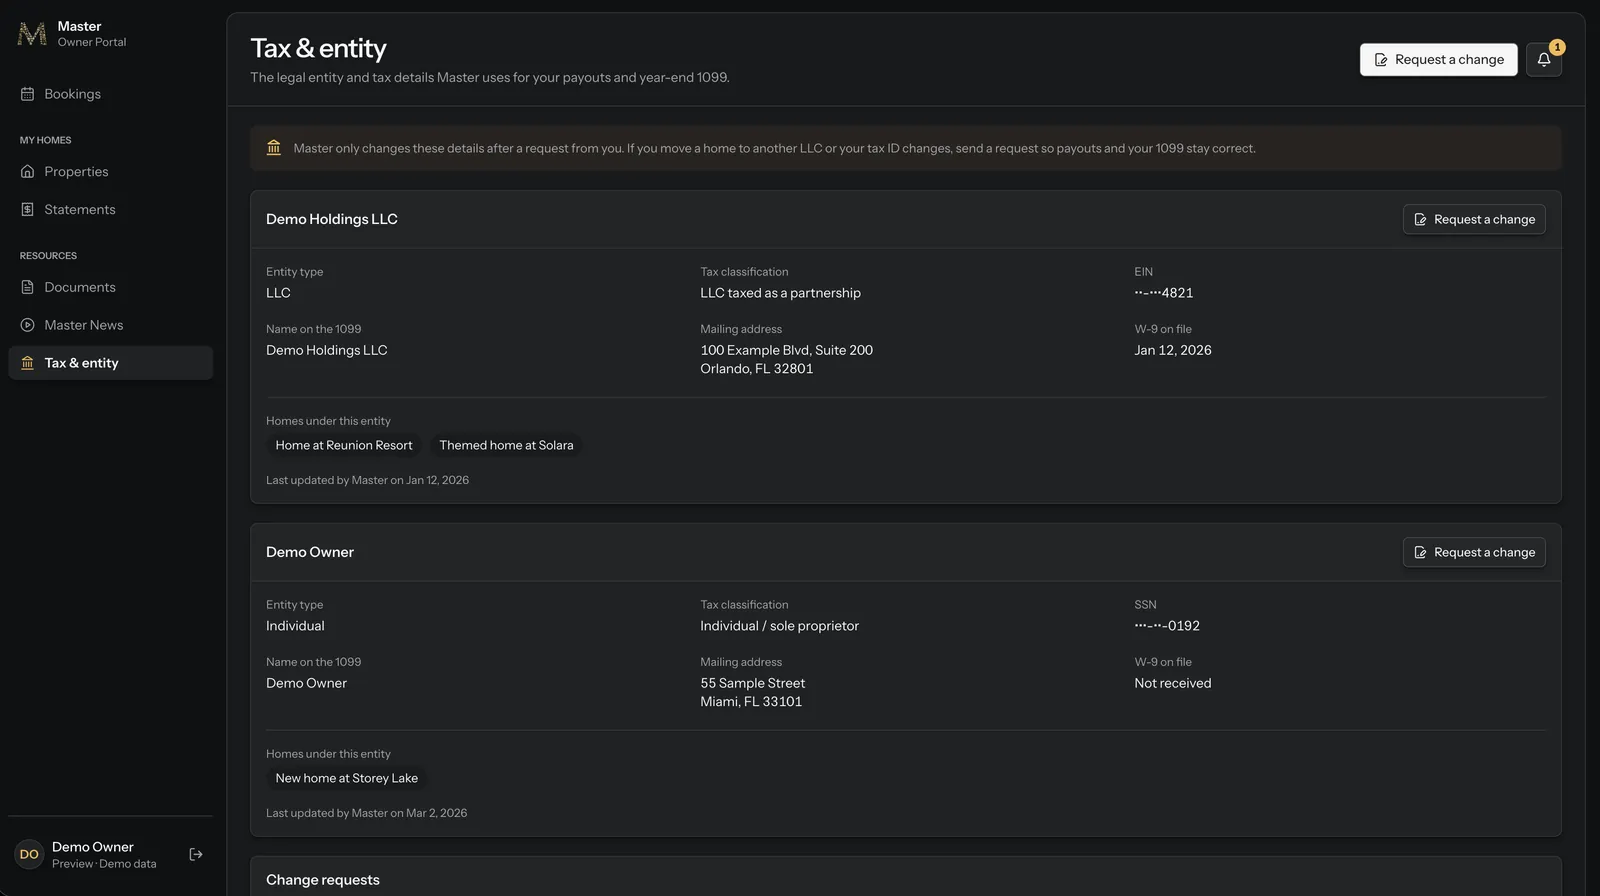Viewport: 1600px width, 896px height.
Task: Click the log out icon
Action: pos(196,854)
